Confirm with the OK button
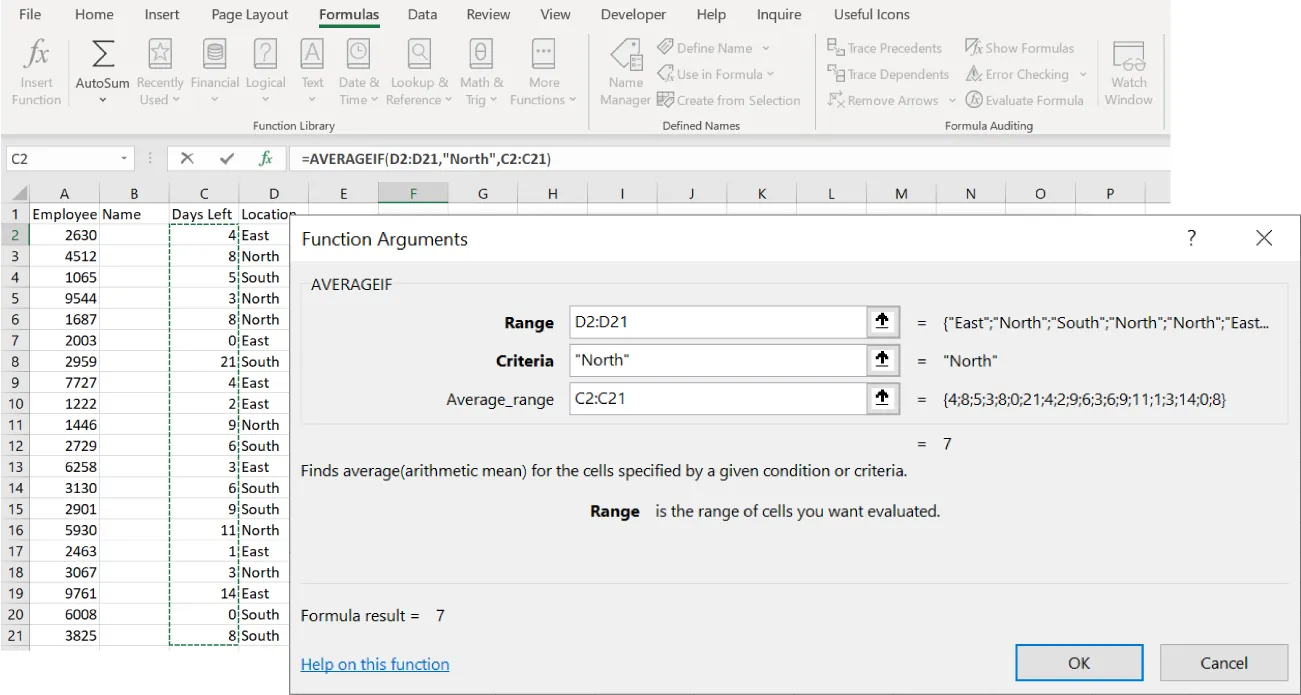Viewport: 1301px width, 695px height. (1079, 662)
